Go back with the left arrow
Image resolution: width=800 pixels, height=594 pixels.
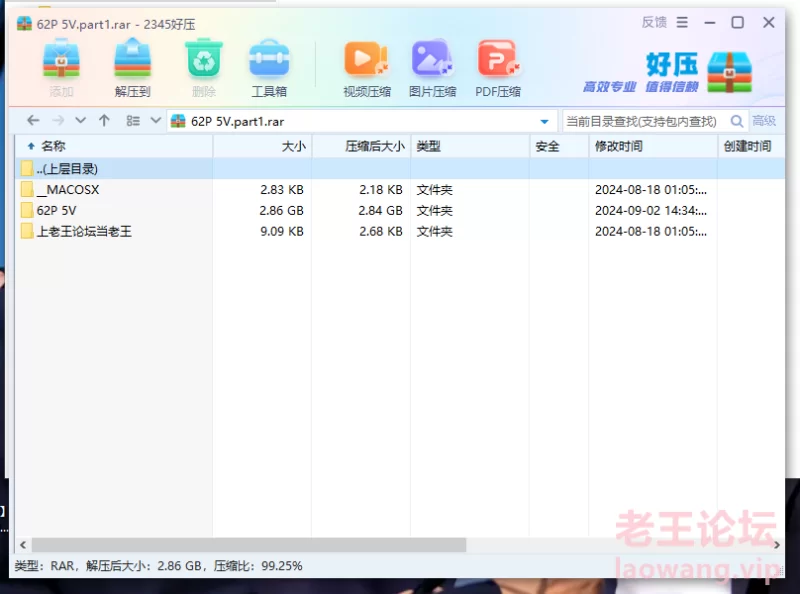33,121
